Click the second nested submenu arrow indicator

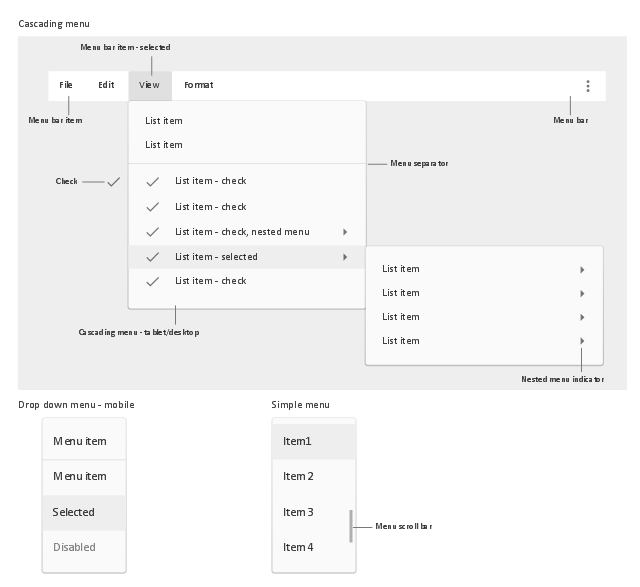582,294
